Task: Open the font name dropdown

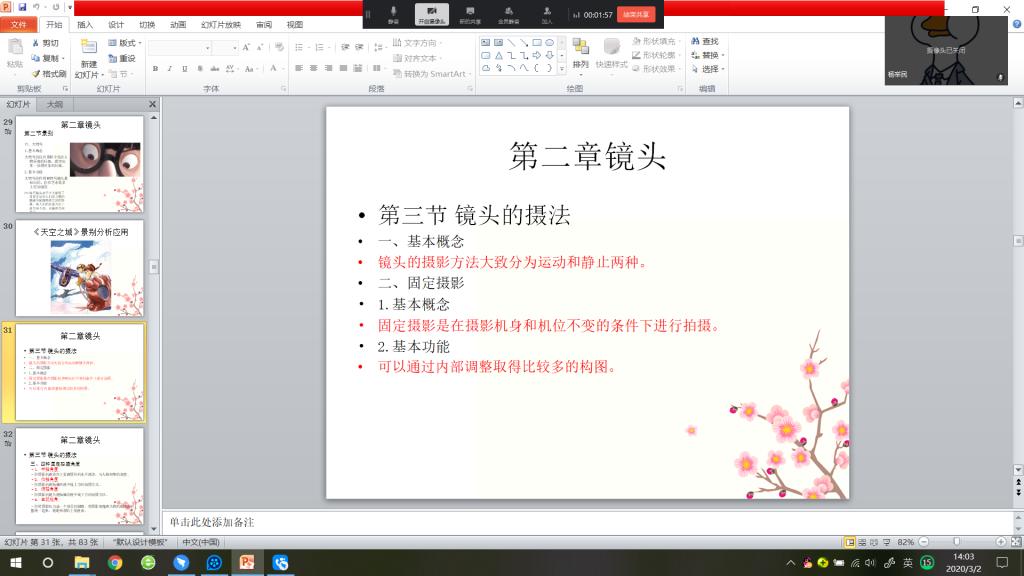Action: click(x=206, y=47)
